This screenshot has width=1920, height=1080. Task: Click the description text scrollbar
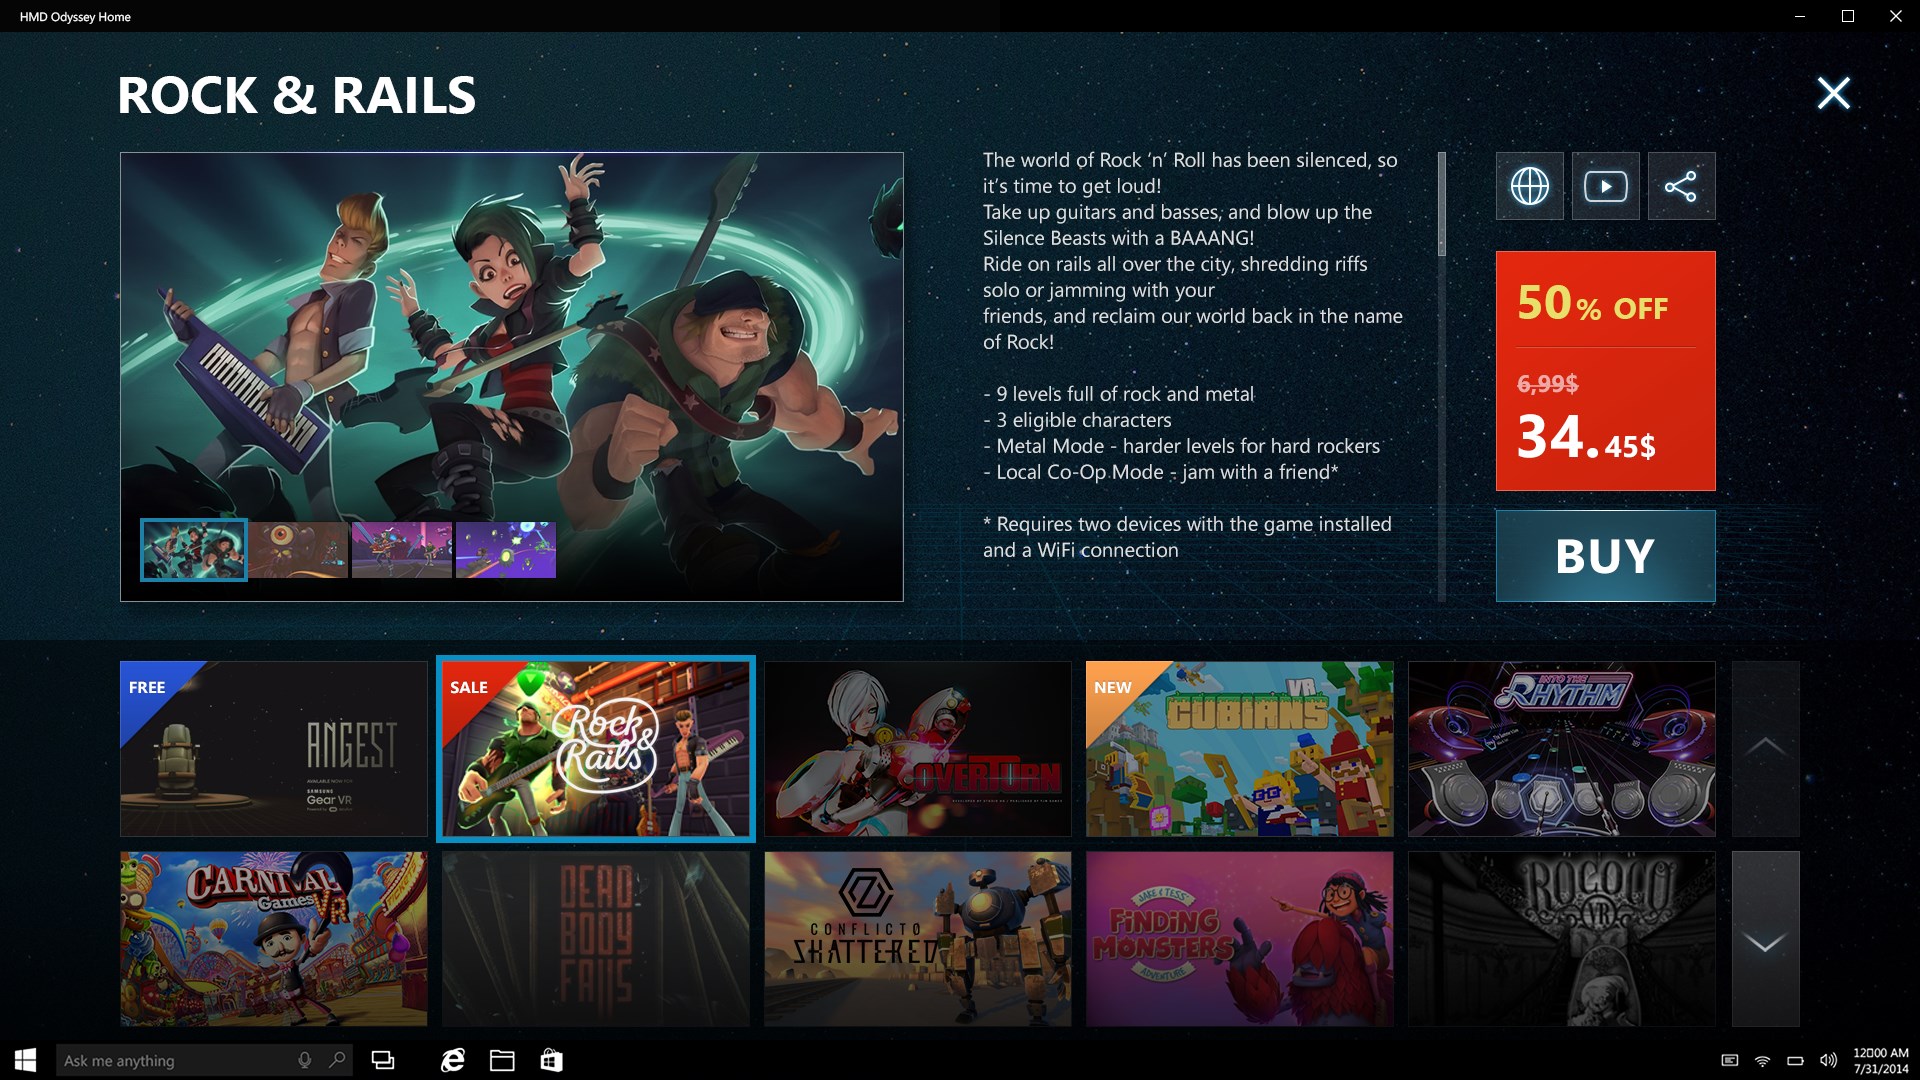click(x=1441, y=205)
